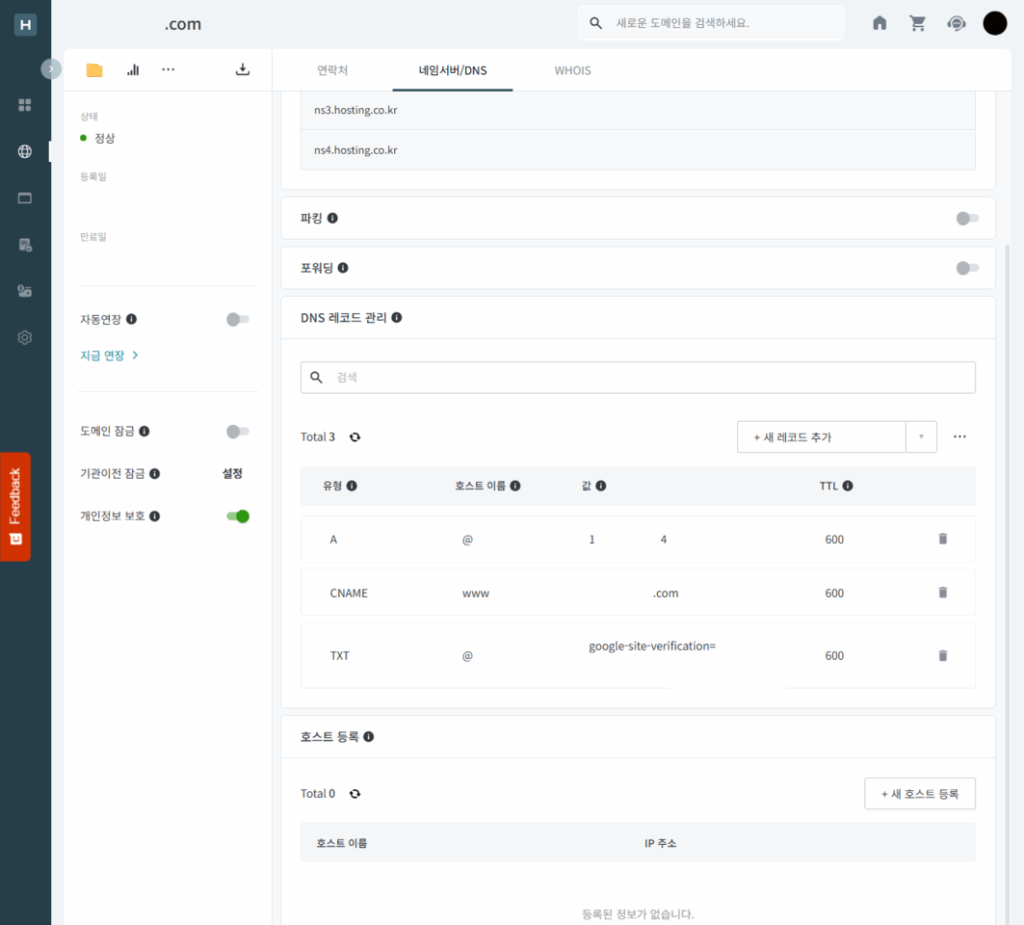The image size is (1024, 925).
Task: Open the shopping cart icon
Action: (x=917, y=23)
